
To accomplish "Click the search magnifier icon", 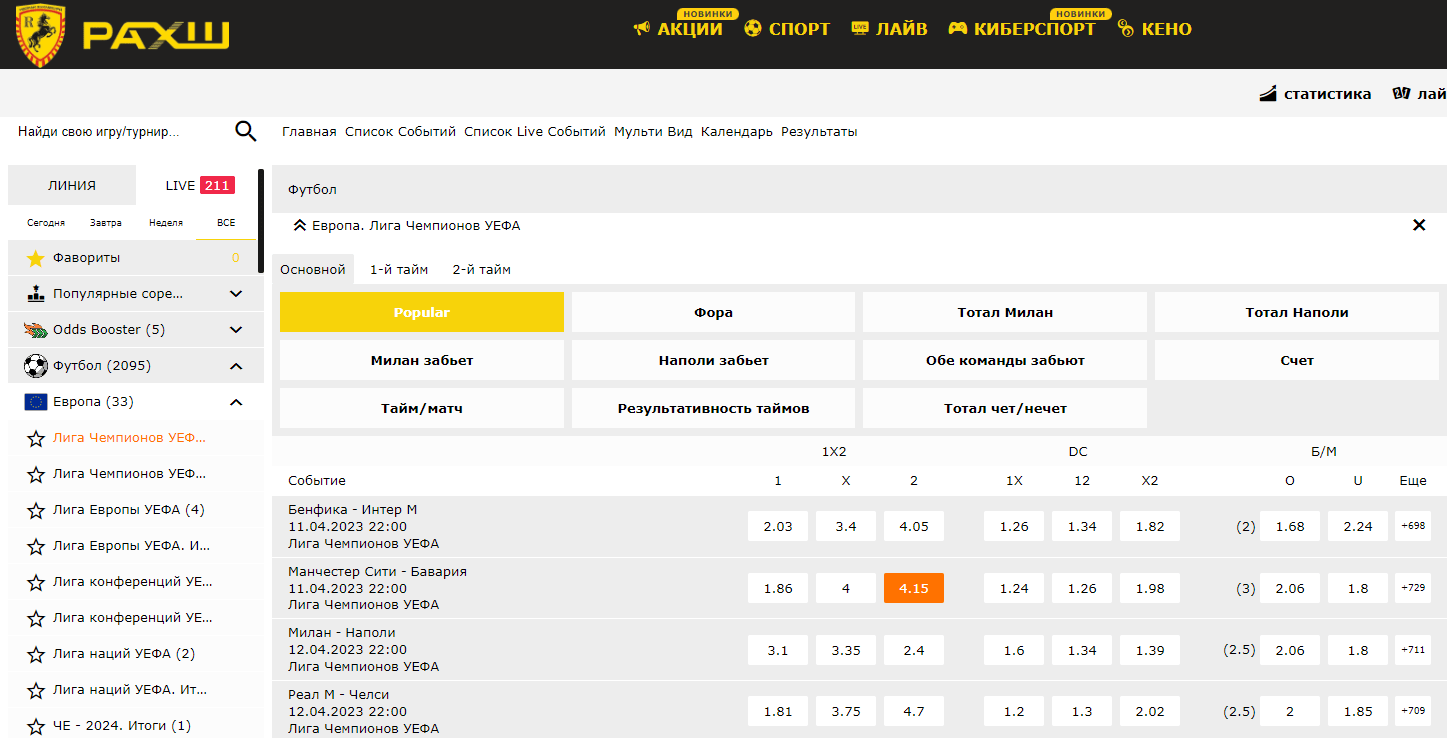I will click(245, 131).
